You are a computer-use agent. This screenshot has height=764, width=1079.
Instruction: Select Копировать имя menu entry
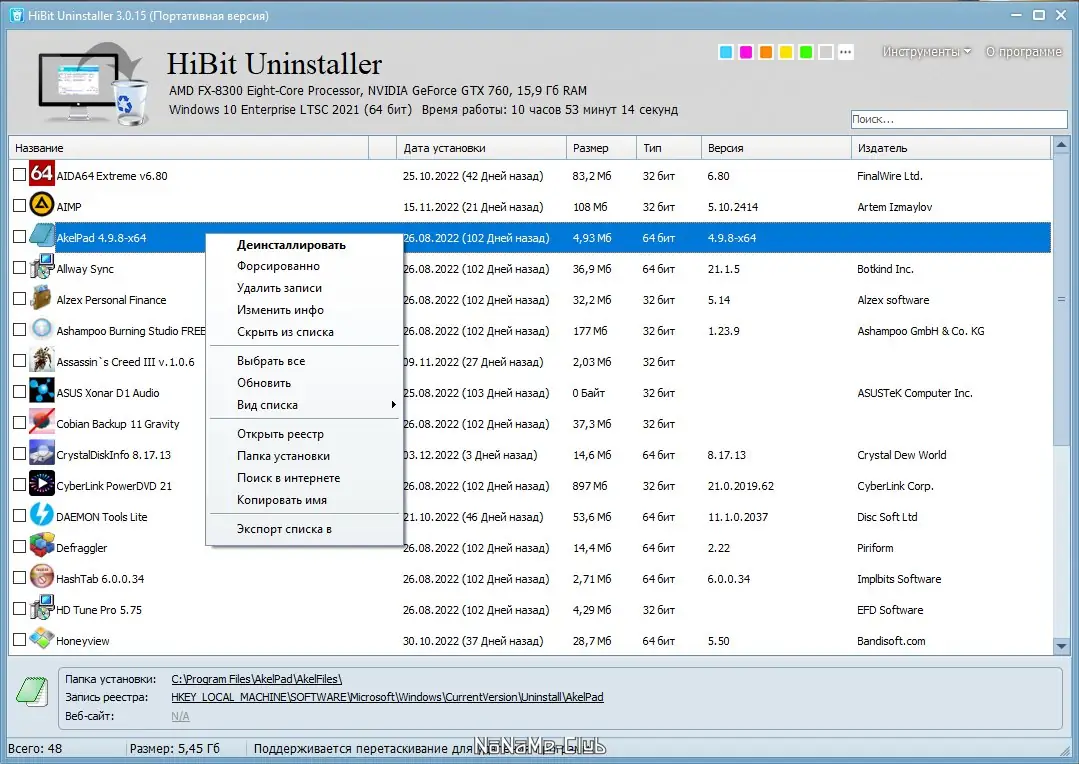pyautogui.click(x=305, y=500)
